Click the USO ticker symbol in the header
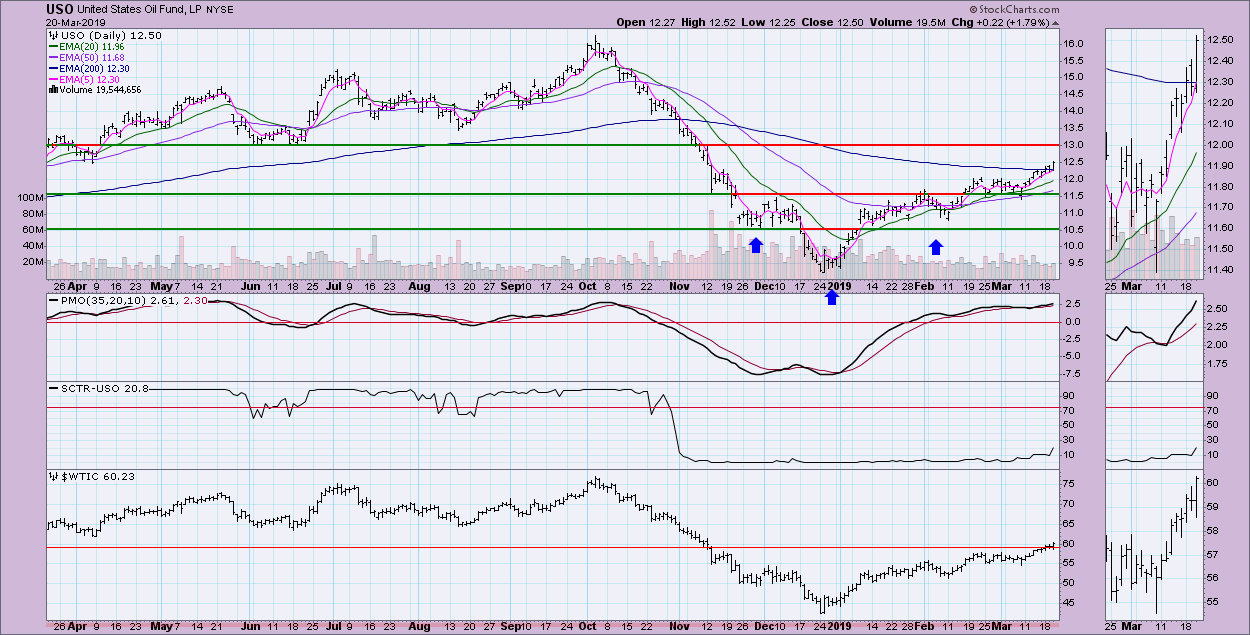The height and width of the screenshot is (635, 1250). (x=59, y=9)
